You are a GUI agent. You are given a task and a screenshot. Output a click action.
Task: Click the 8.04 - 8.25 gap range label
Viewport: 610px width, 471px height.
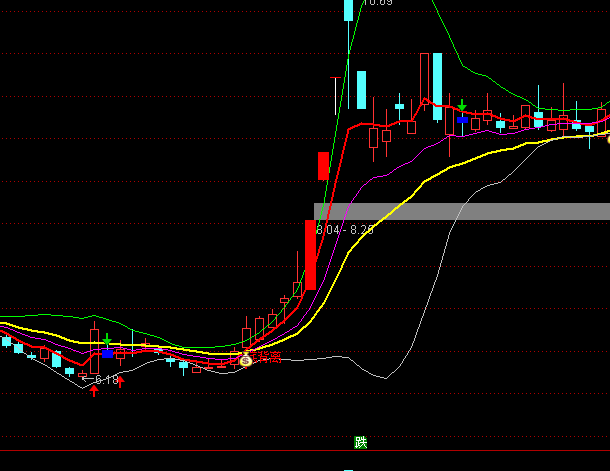click(x=345, y=230)
